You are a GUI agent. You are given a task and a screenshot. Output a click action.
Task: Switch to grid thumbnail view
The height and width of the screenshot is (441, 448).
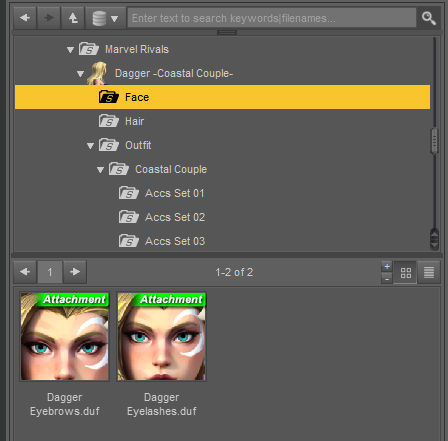point(405,273)
